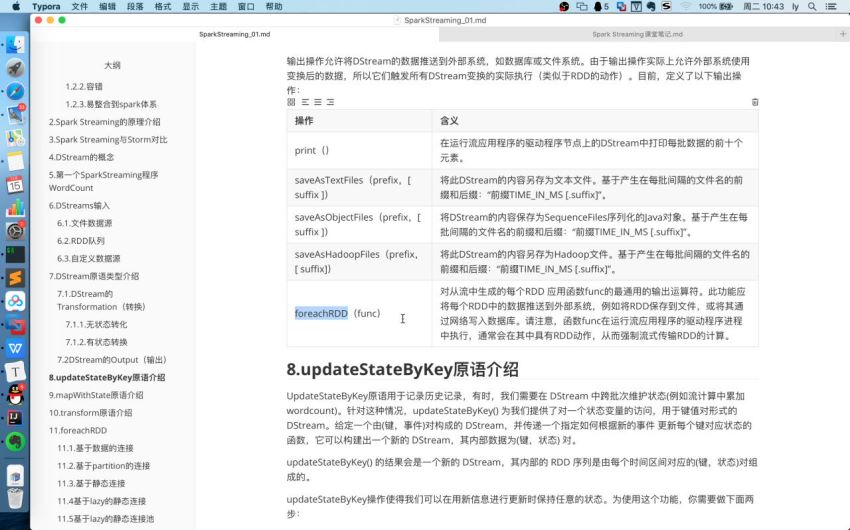Viewport: 850px width, 530px height.
Task: Switch to SparkStreaming_01.md tab
Action: point(235,34)
